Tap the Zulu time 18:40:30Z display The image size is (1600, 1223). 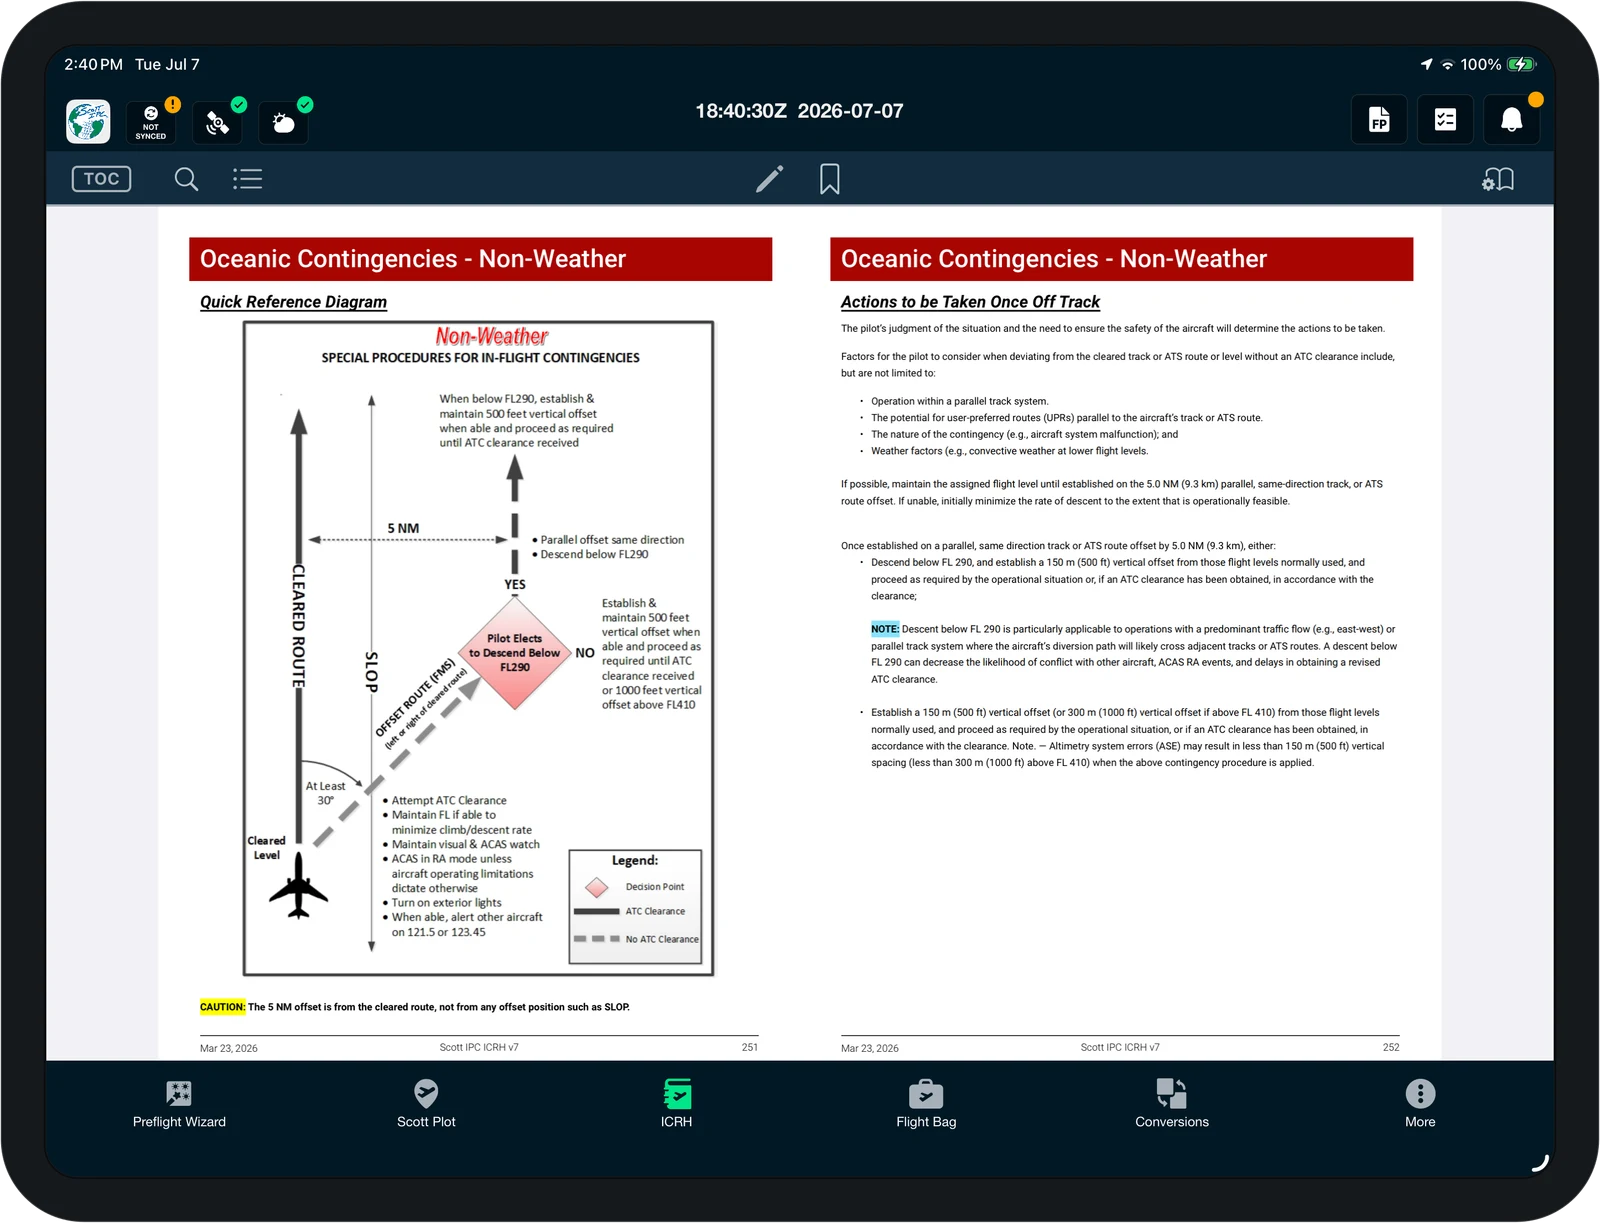point(741,111)
